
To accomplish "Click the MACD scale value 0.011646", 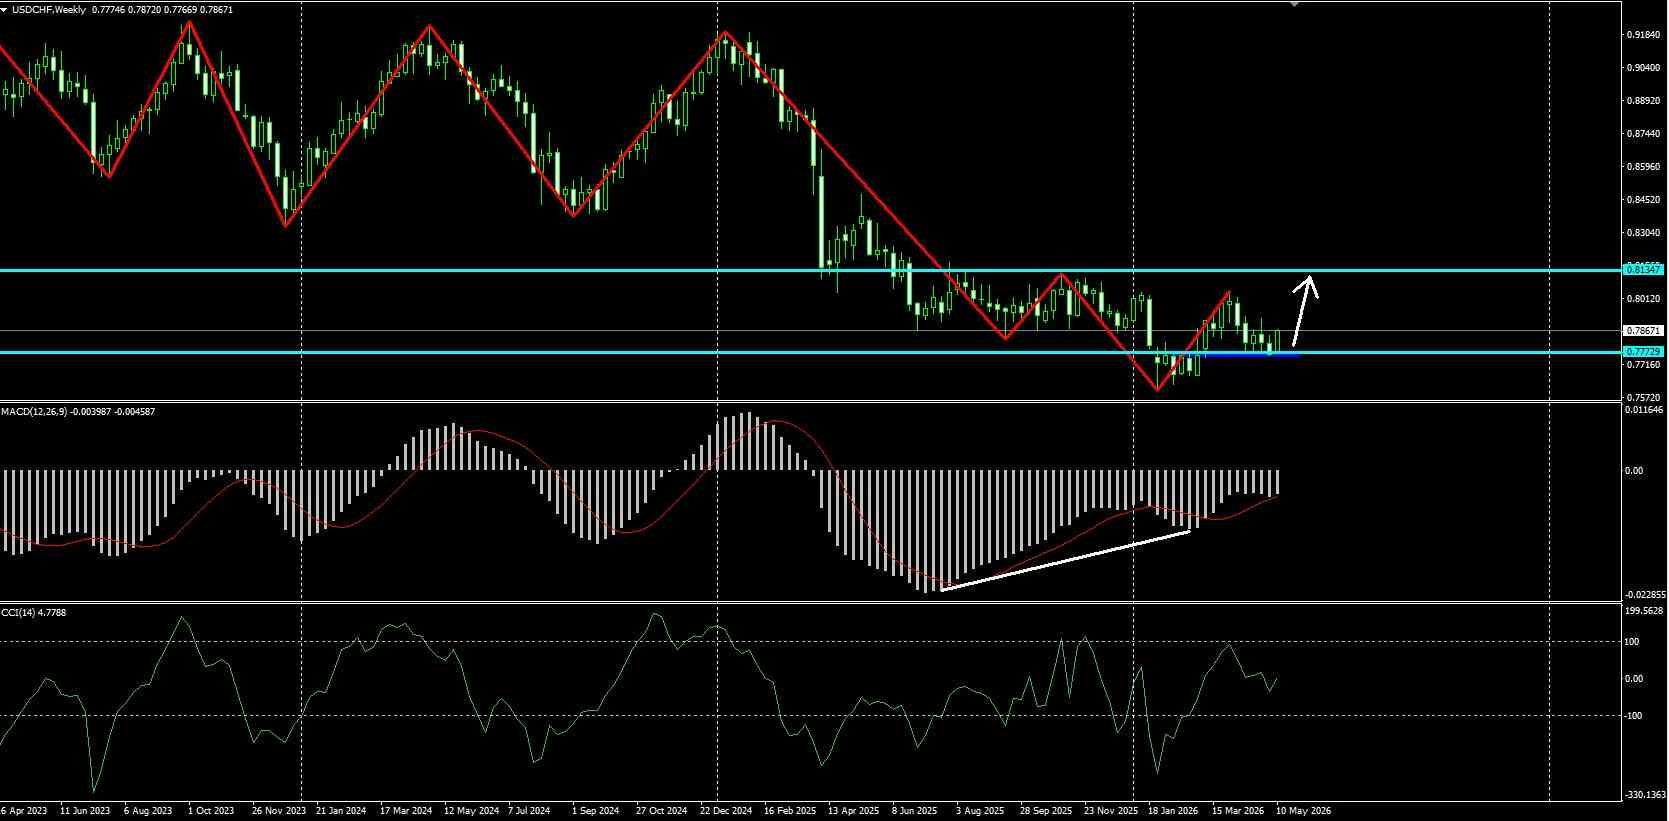I will click(1646, 410).
